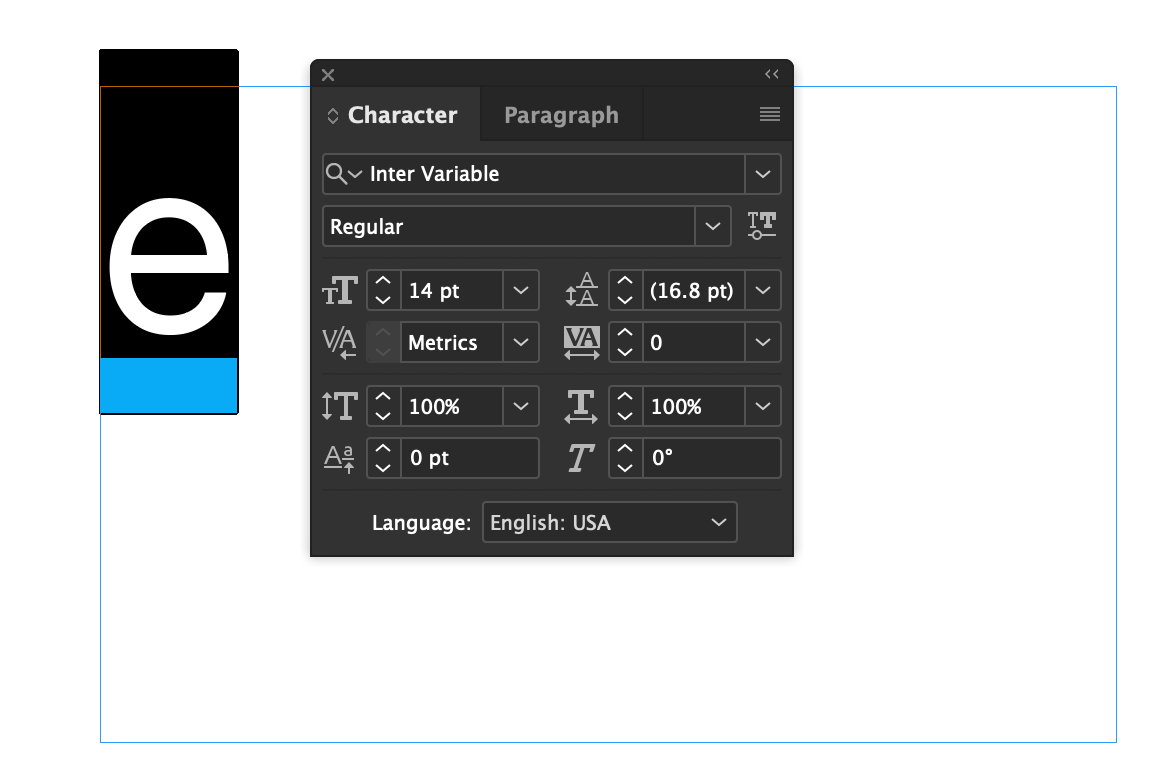Click the kerning icon

pos(340,342)
